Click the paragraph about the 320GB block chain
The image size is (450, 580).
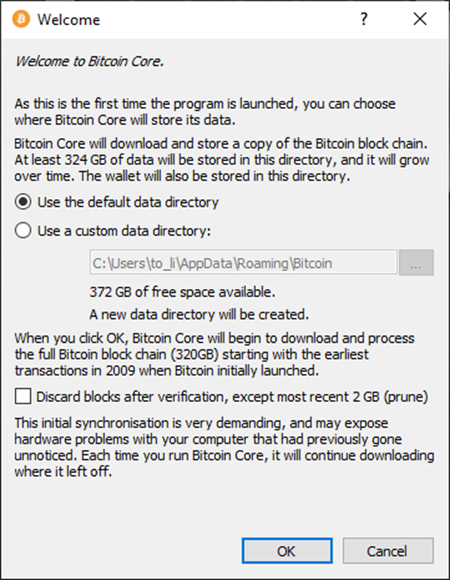click(214, 354)
